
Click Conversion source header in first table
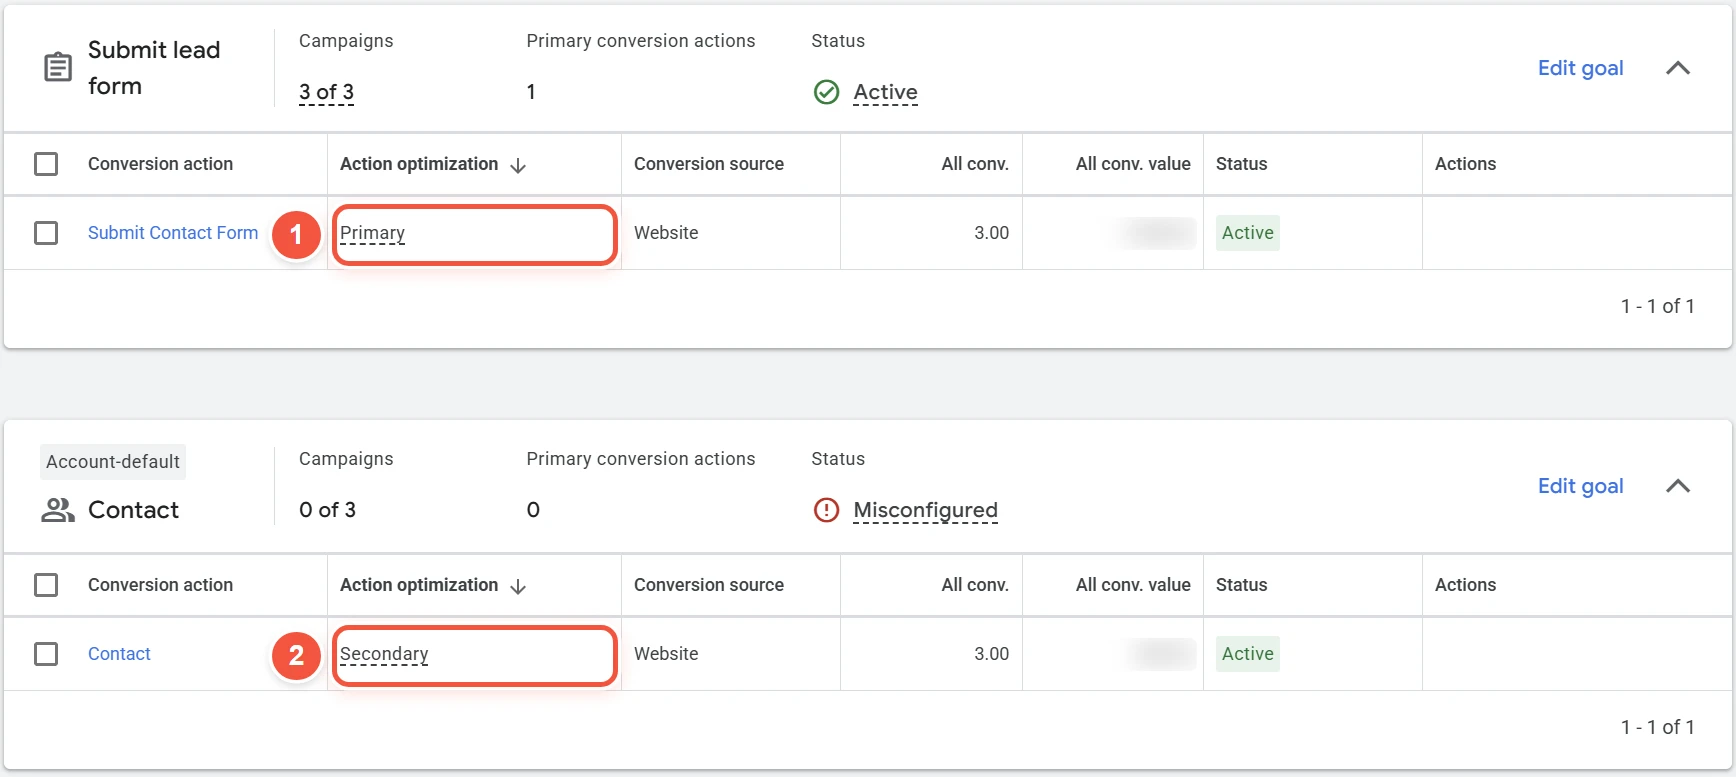(x=709, y=164)
